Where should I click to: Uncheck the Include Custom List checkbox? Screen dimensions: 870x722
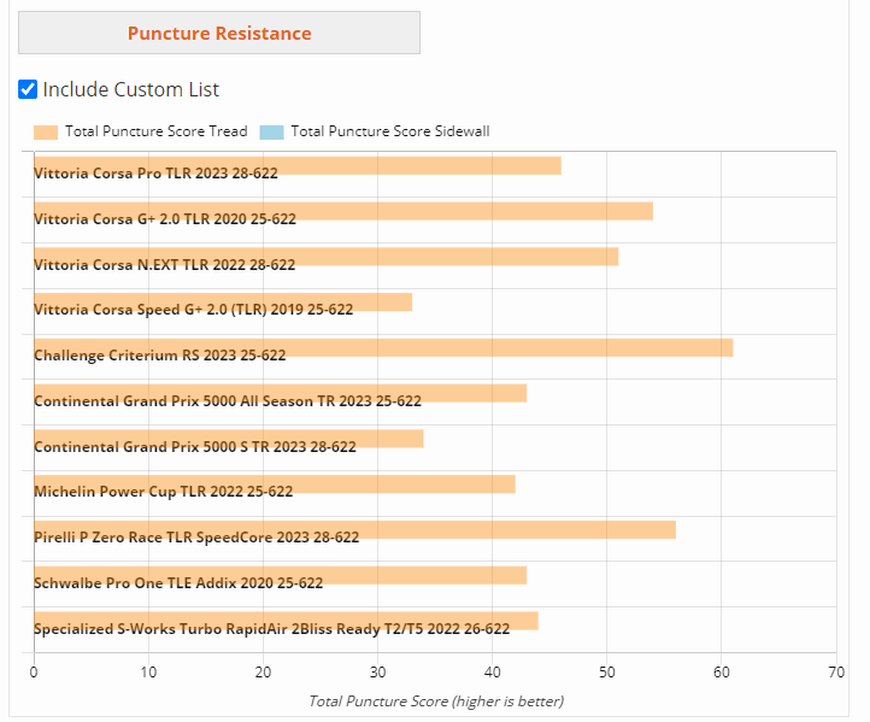tap(28, 90)
